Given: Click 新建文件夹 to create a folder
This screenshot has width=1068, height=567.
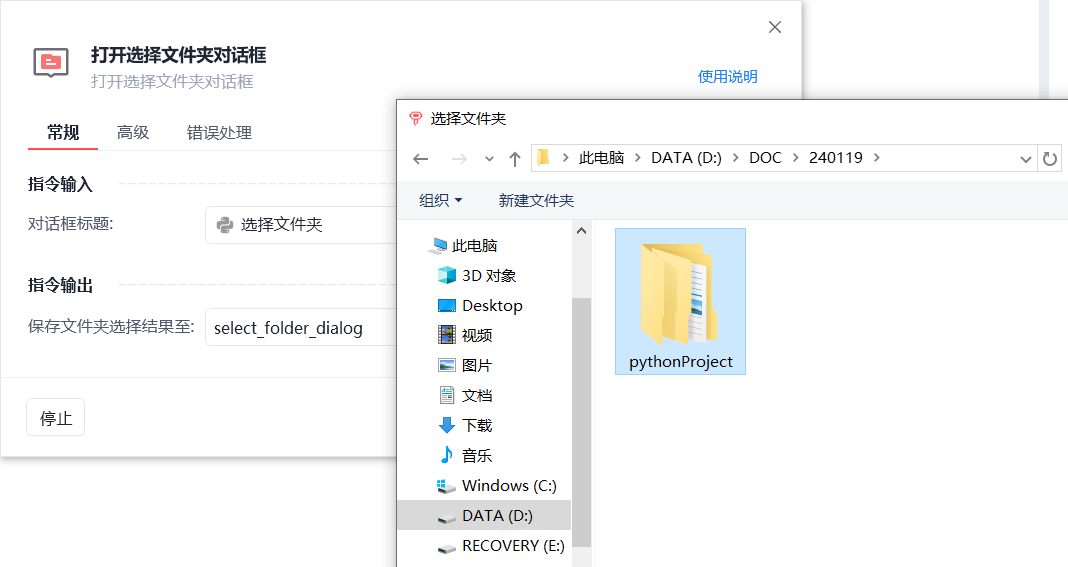Looking at the screenshot, I should (x=536, y=200).
